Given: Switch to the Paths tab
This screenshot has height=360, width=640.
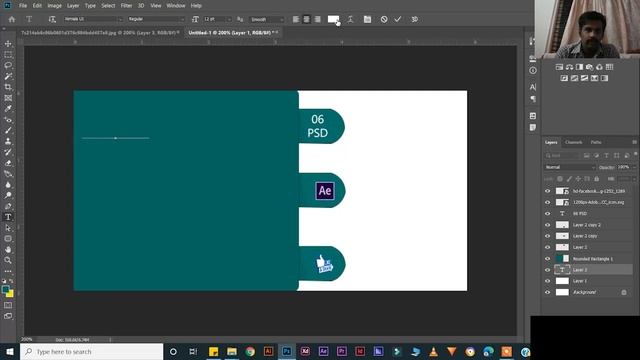Looking at the screenshot, I should tap(596, 142).
